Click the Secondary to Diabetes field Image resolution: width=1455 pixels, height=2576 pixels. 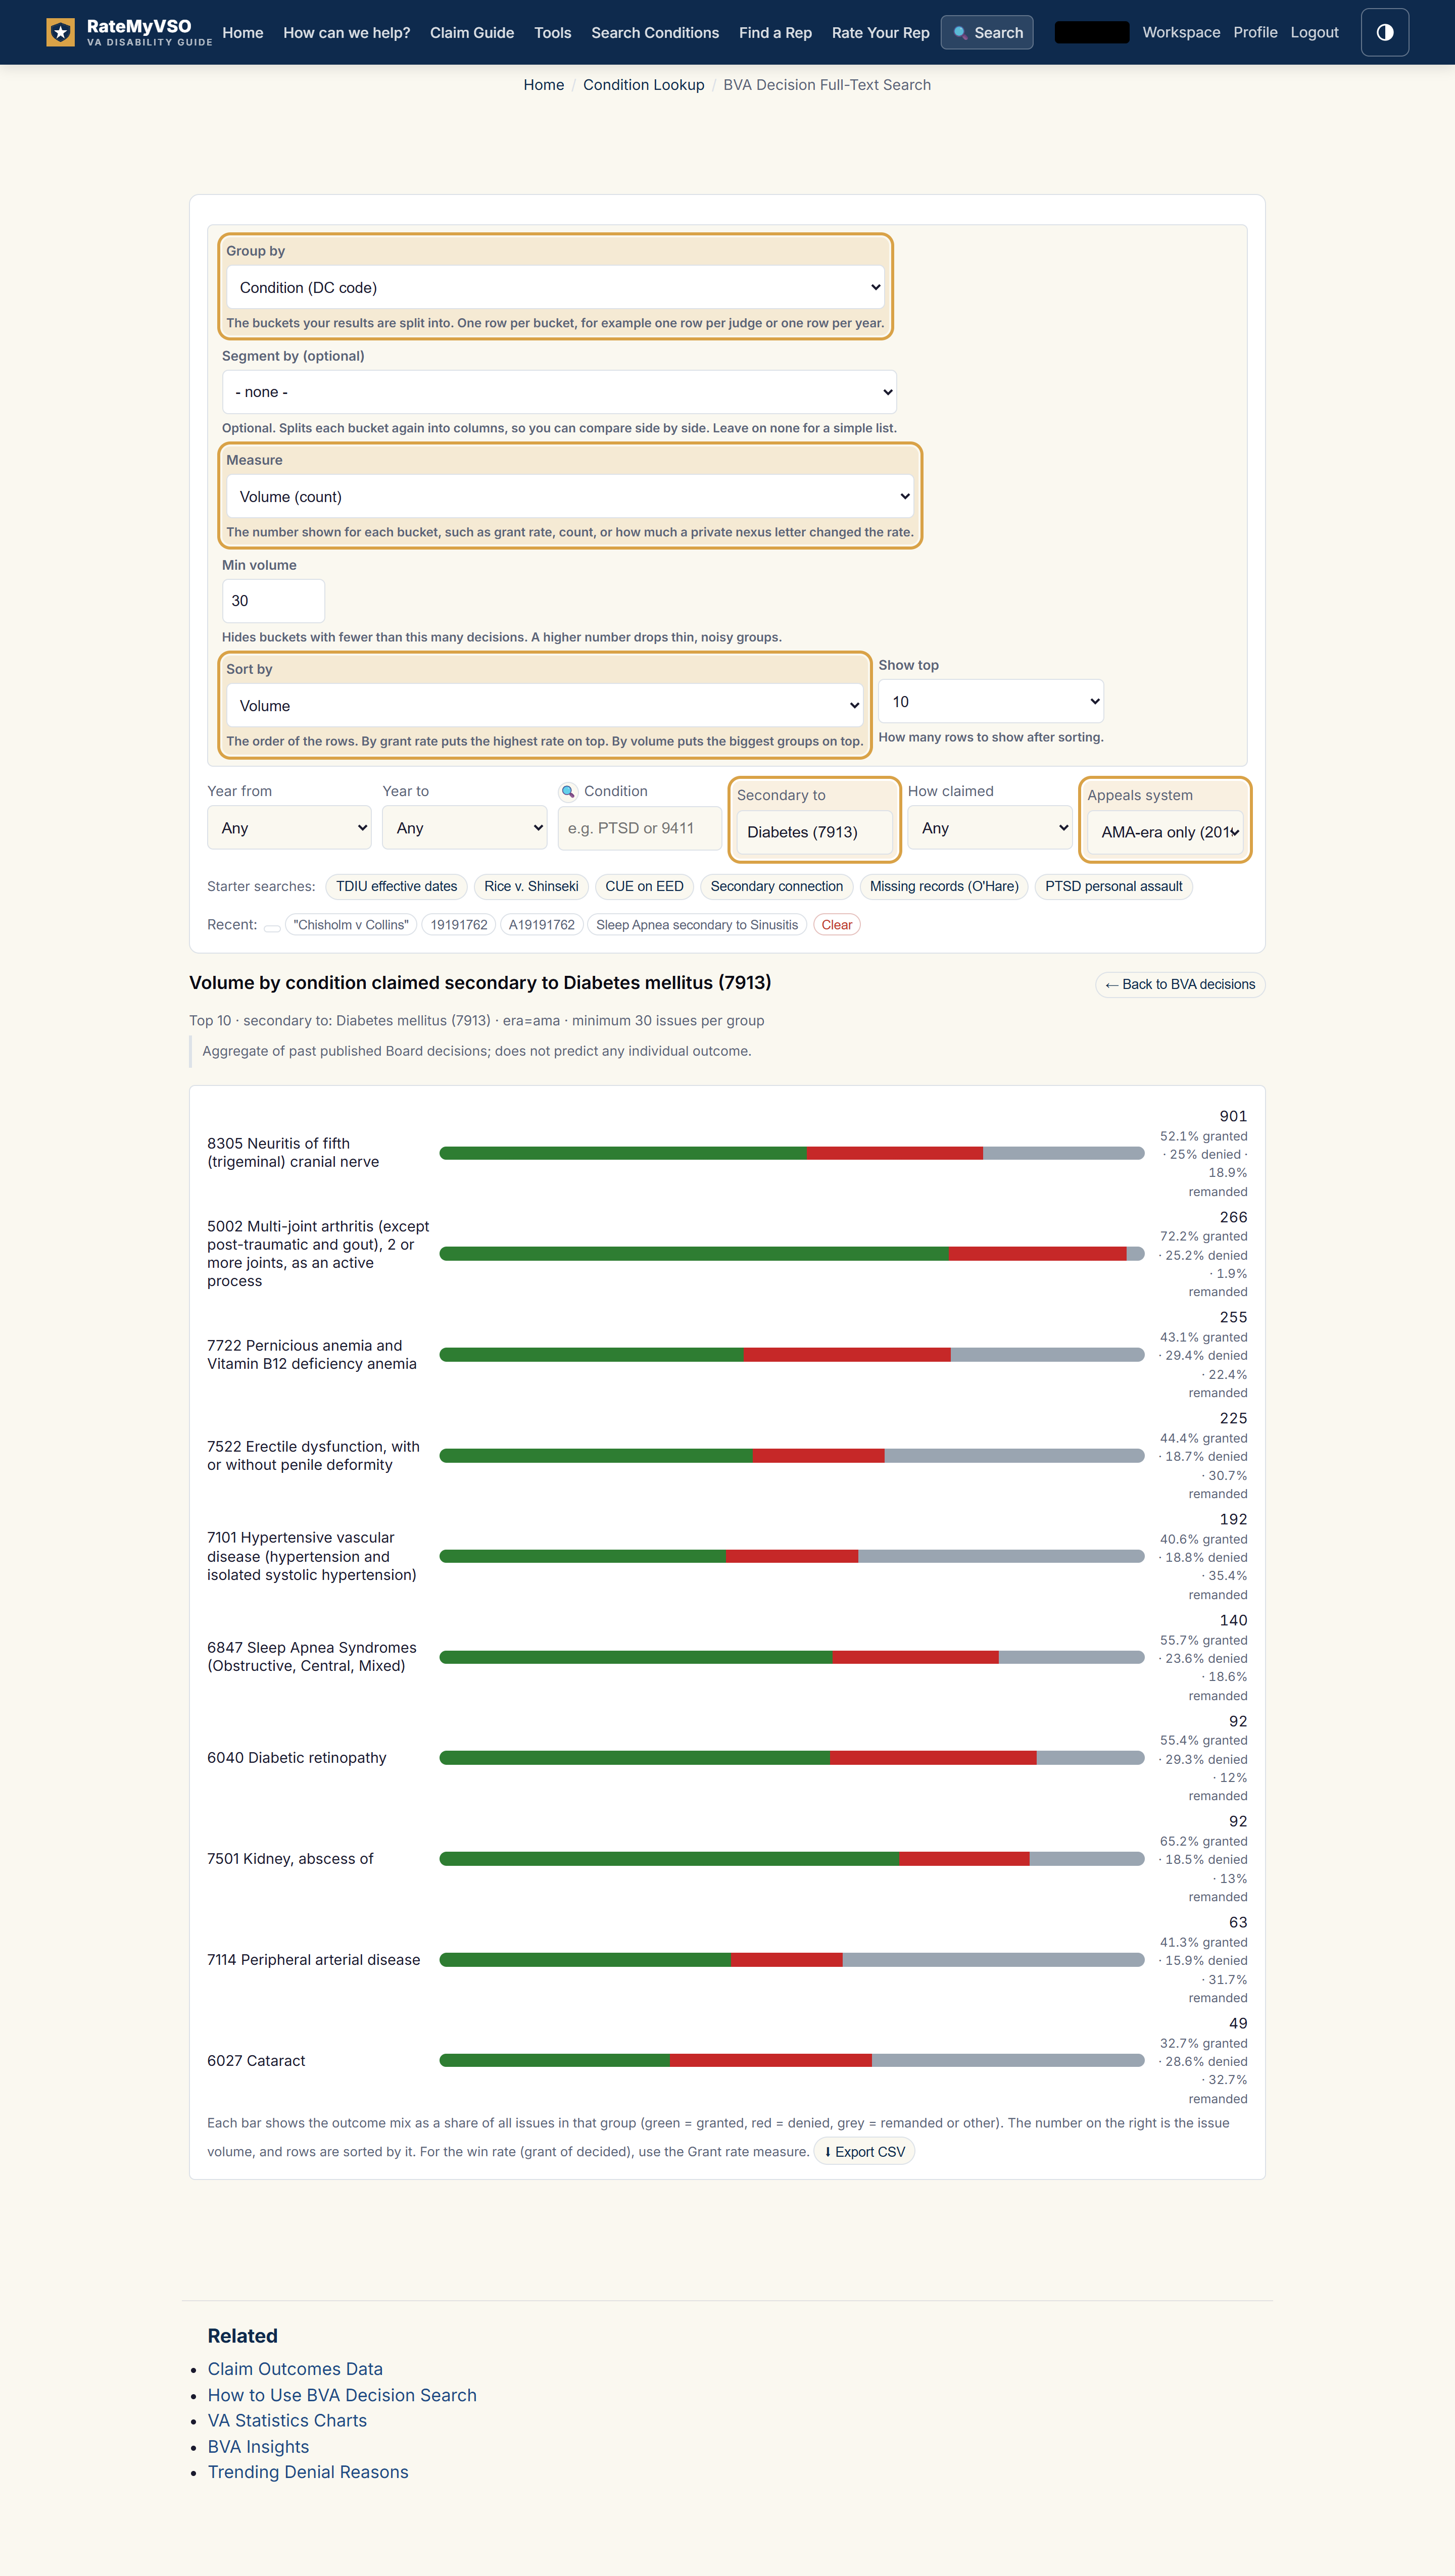pos(814,832)
